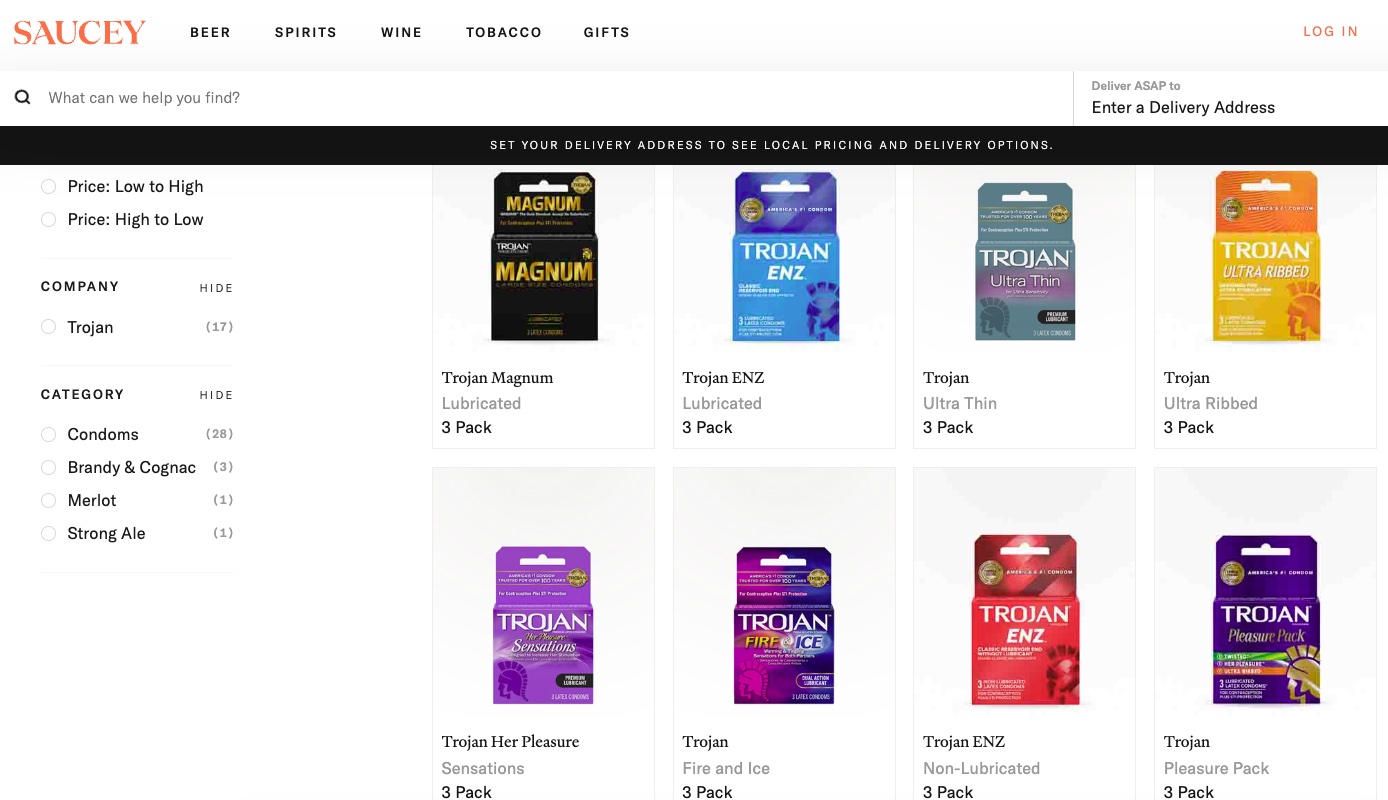Click the Condoms count (28)
Viewport: 1388px width, 800px height.
[220, 434]
